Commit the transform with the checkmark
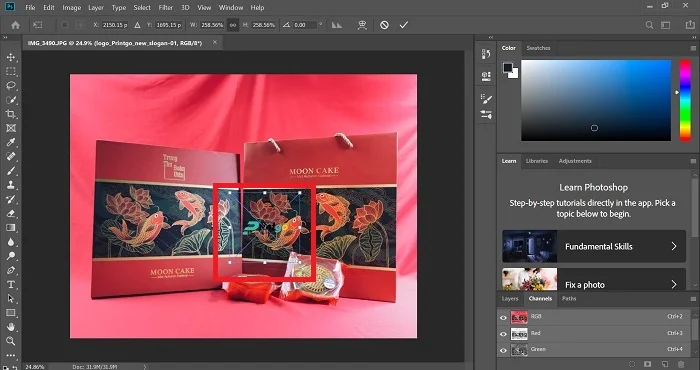700x370 pixels. pyautogui.click(x=404, y=25)
